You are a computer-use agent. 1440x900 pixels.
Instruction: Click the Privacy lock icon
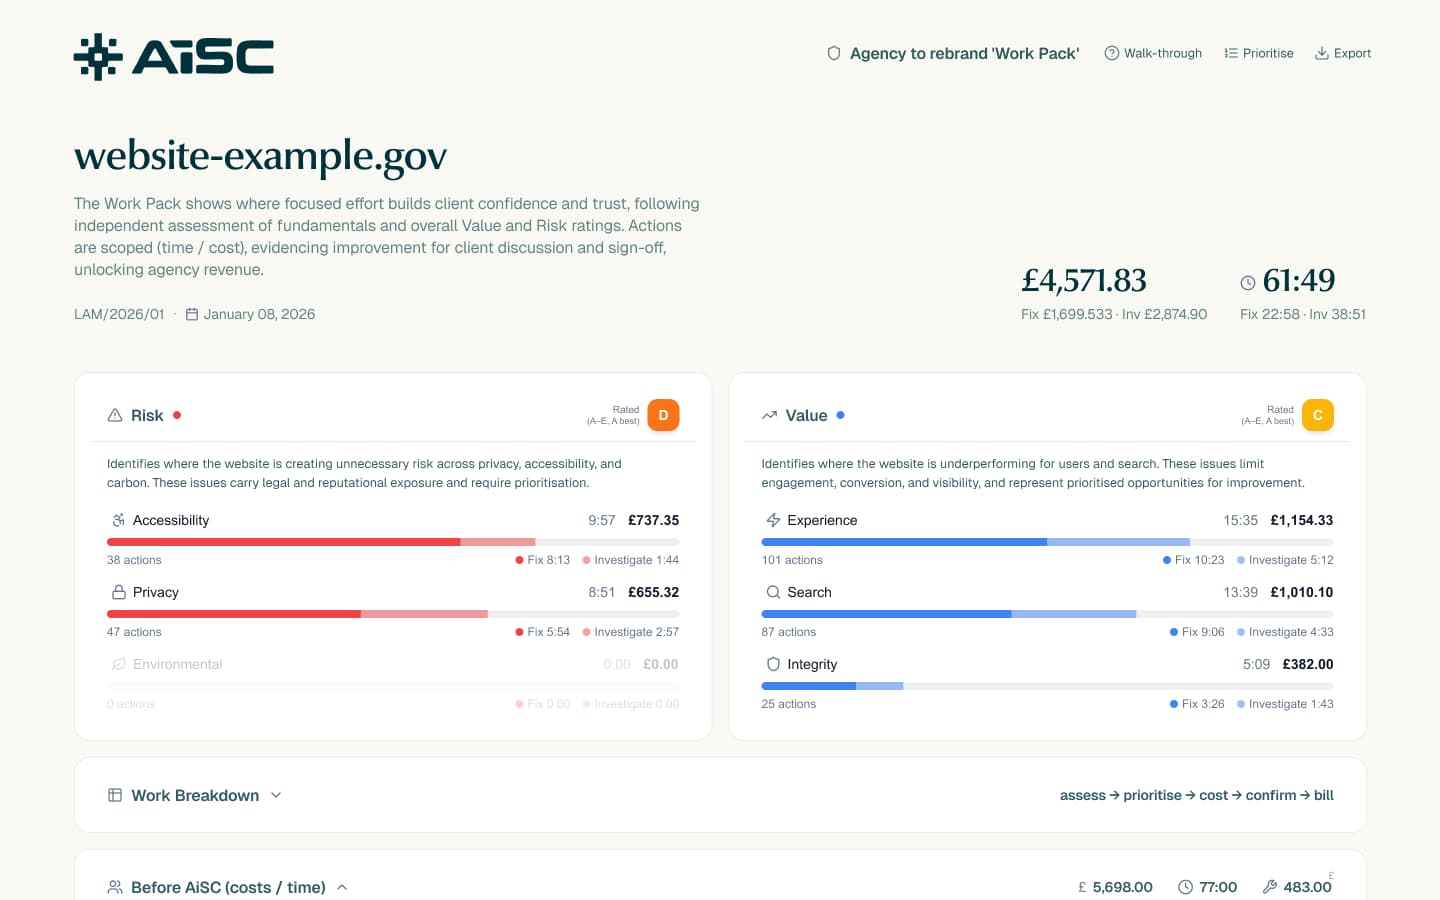pos(118,592)
